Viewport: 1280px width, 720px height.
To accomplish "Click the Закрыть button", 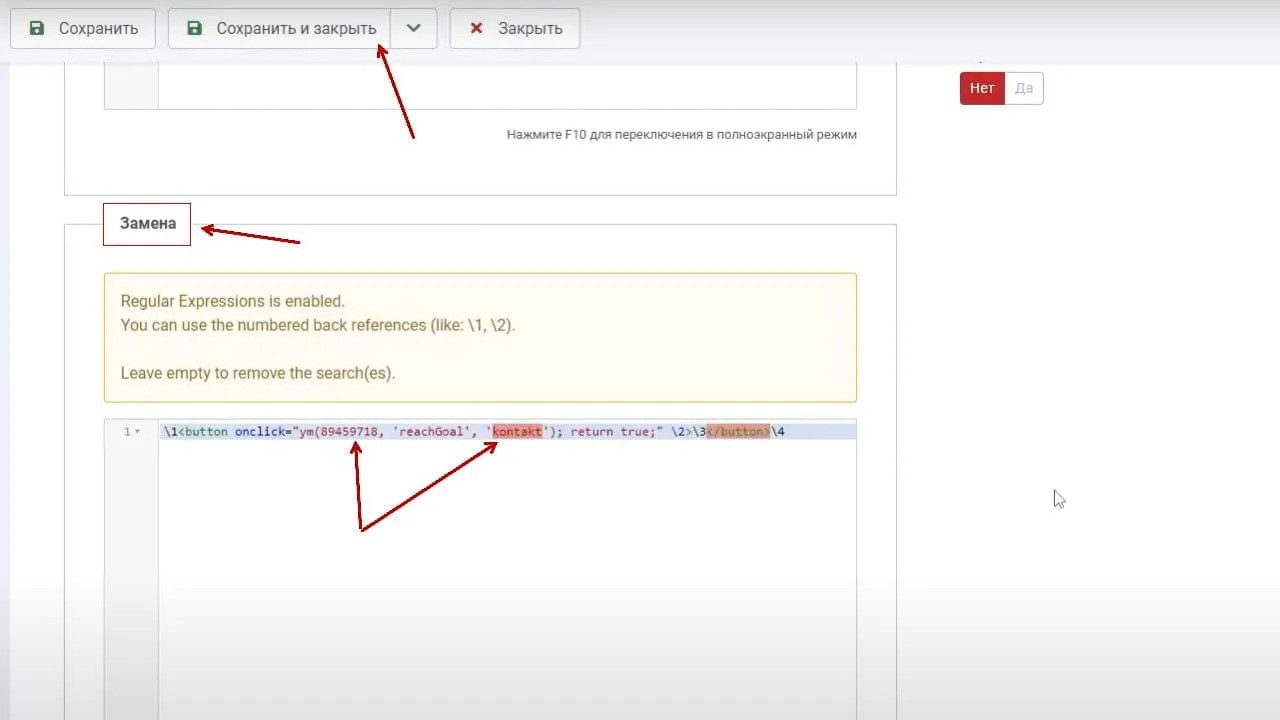I will click(x=515, y=29).
